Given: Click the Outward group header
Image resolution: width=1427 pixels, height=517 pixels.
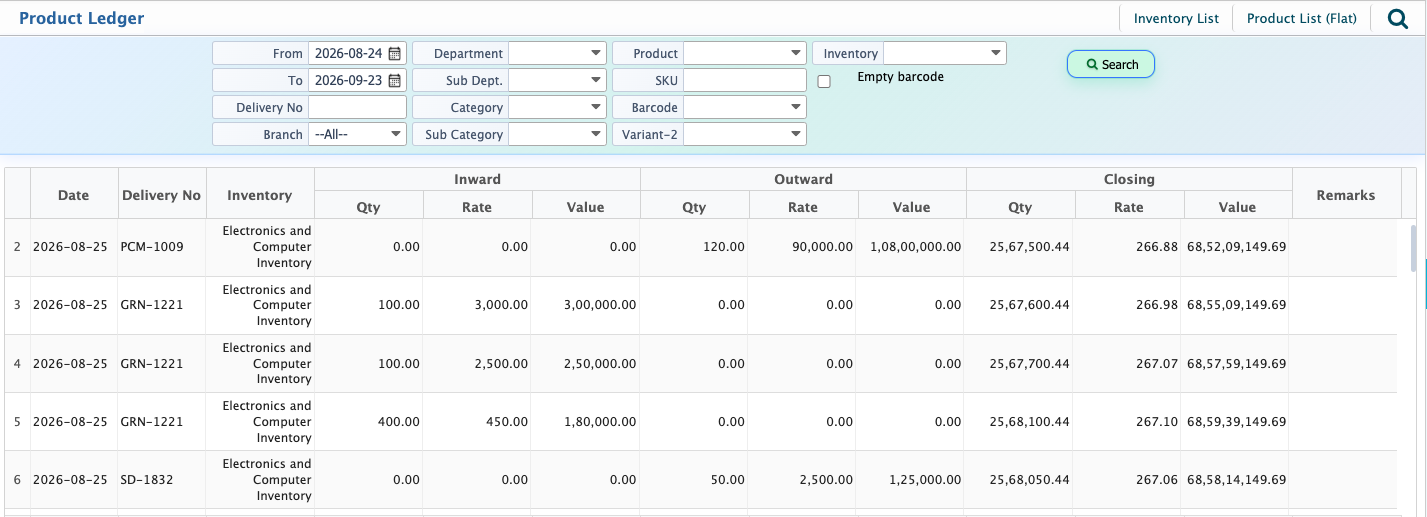Looking at the screenshot, I should tap(803, 179).
